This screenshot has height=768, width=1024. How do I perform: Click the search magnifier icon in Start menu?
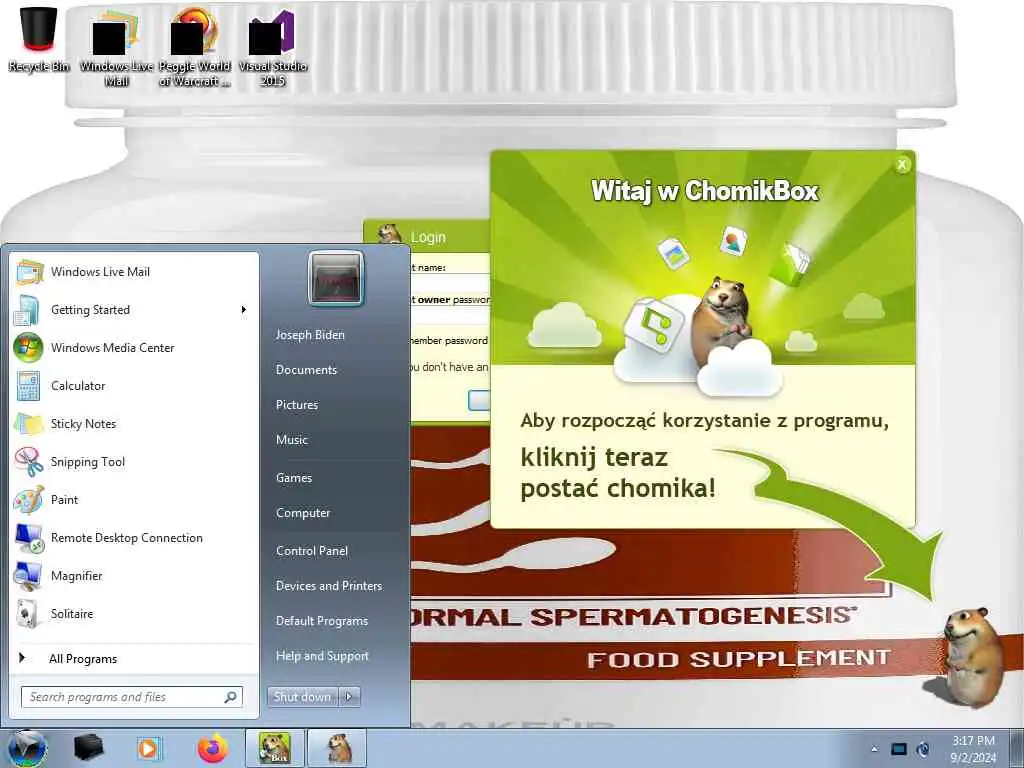point(231,697)
